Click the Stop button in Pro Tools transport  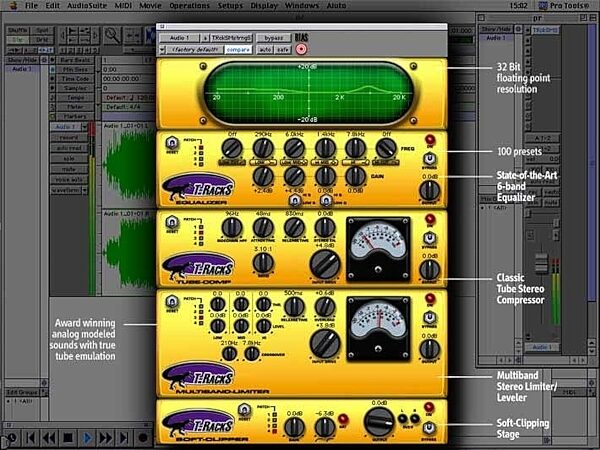(x=68, y=437)
